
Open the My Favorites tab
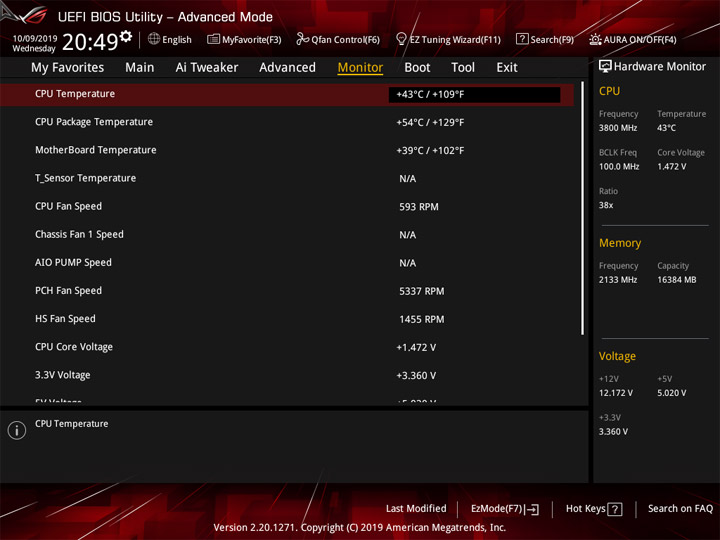click(x=68, y=68)
